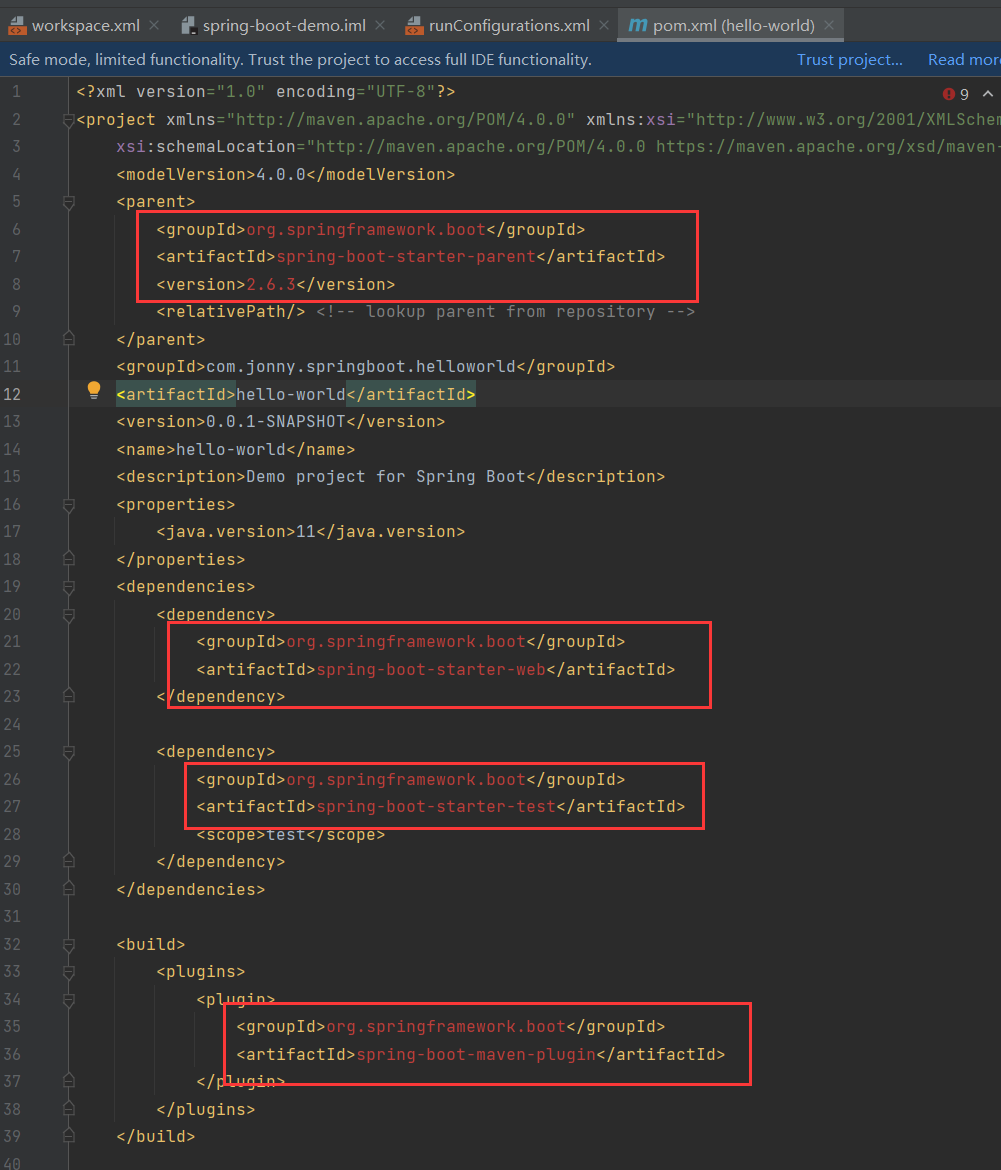Click line number 26 in the gutter
This screenshot has height=1170, width=1001.
click(x=13, y=779)
